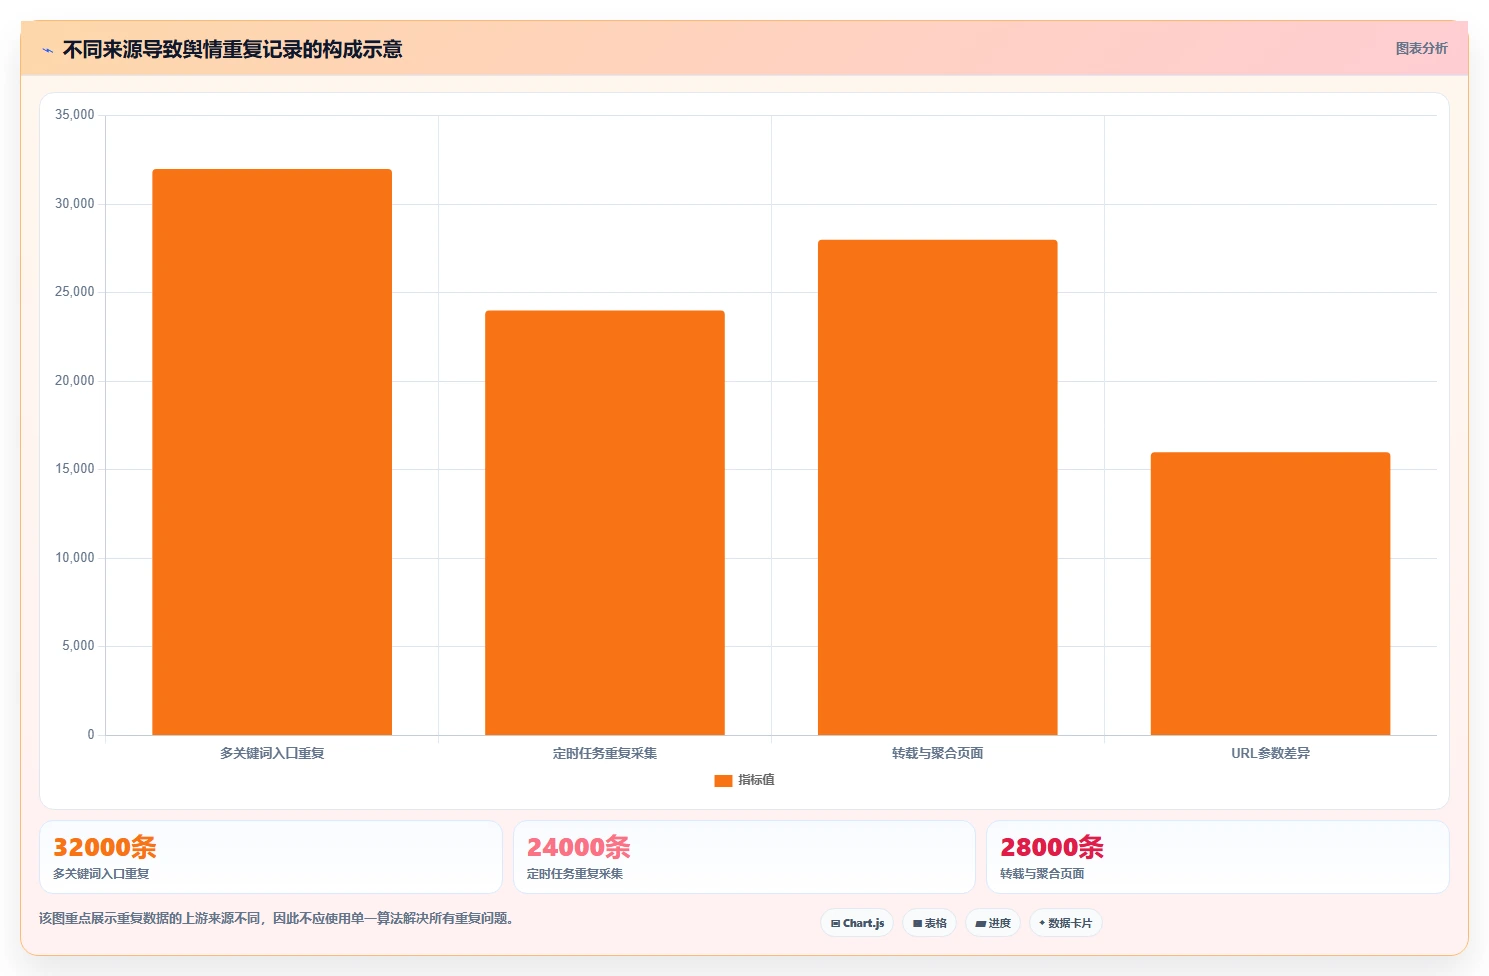Click the footnote text about 重复数据的上游来源
1489x976 pixels.
coord(276,918)
